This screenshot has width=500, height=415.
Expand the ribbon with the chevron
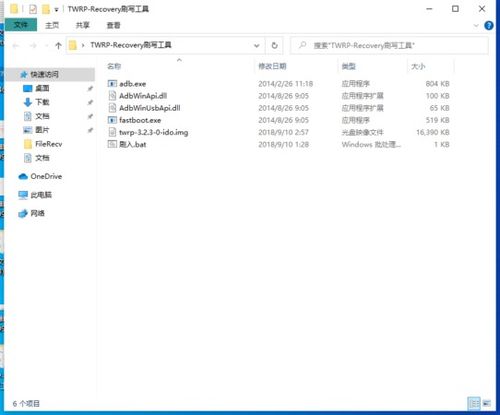point(476,25)
